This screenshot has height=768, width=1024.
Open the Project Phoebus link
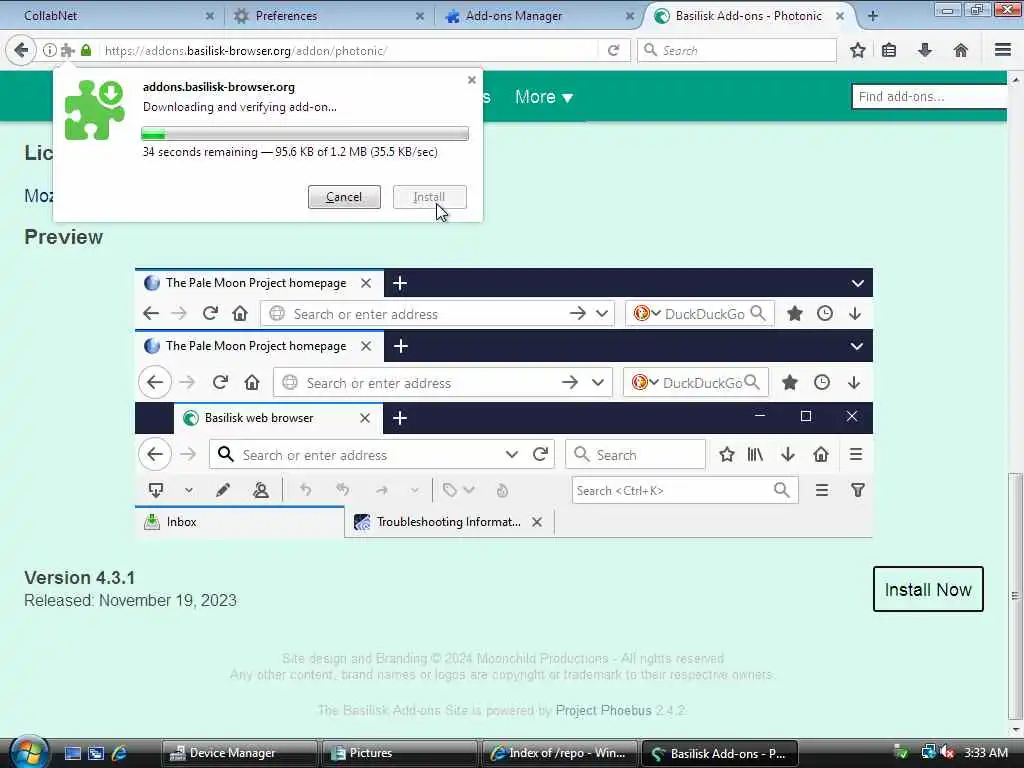603,711
